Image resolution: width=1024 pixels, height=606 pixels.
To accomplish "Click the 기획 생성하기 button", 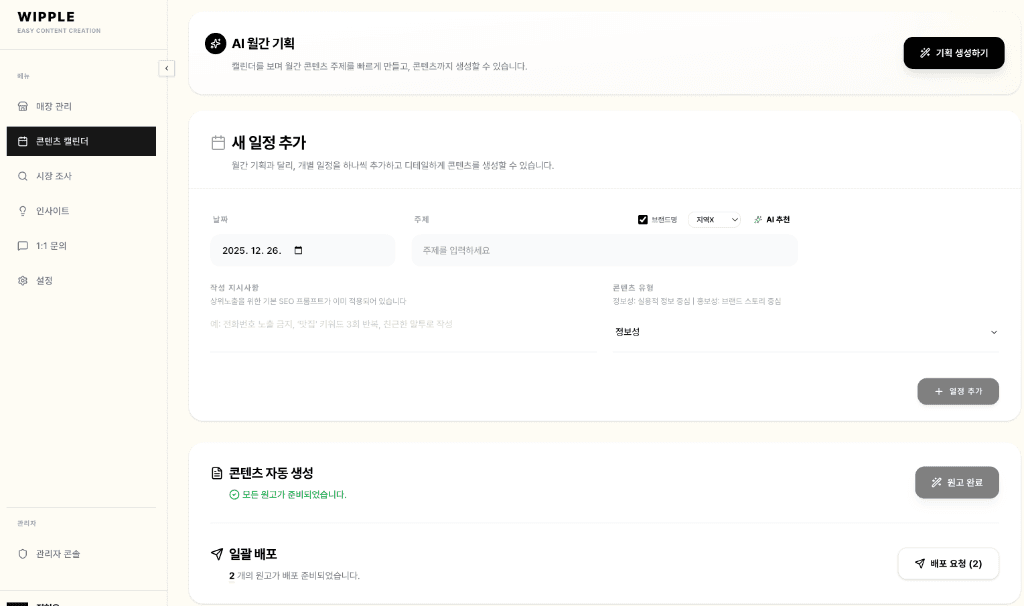I will pos(953,53).
